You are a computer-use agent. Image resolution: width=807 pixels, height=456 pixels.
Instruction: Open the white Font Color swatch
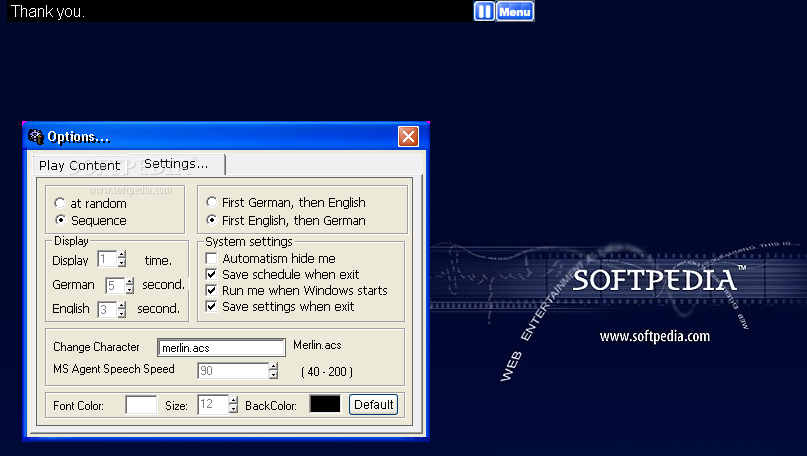click(141, 405)
